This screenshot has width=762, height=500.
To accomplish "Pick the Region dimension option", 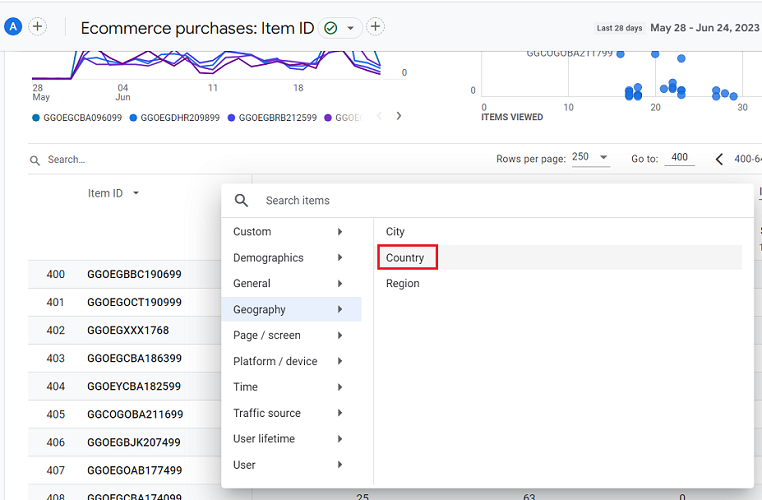I will coord(403,284).
